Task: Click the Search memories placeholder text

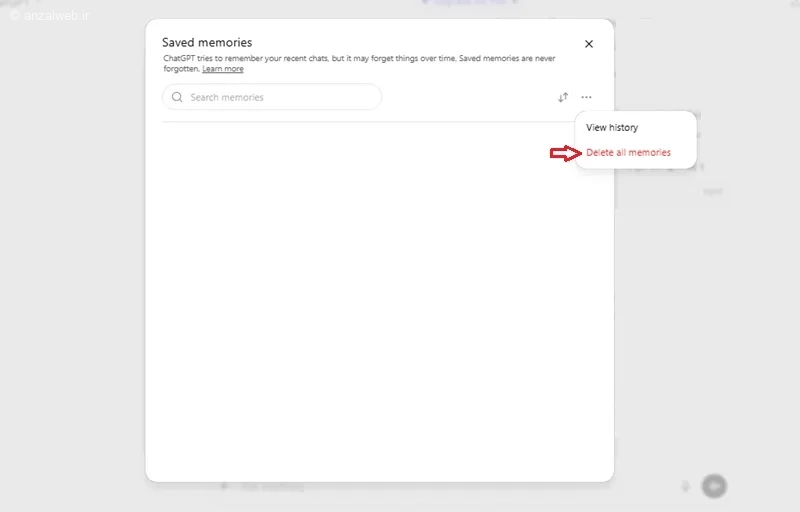Action: (x=227, y=97)
